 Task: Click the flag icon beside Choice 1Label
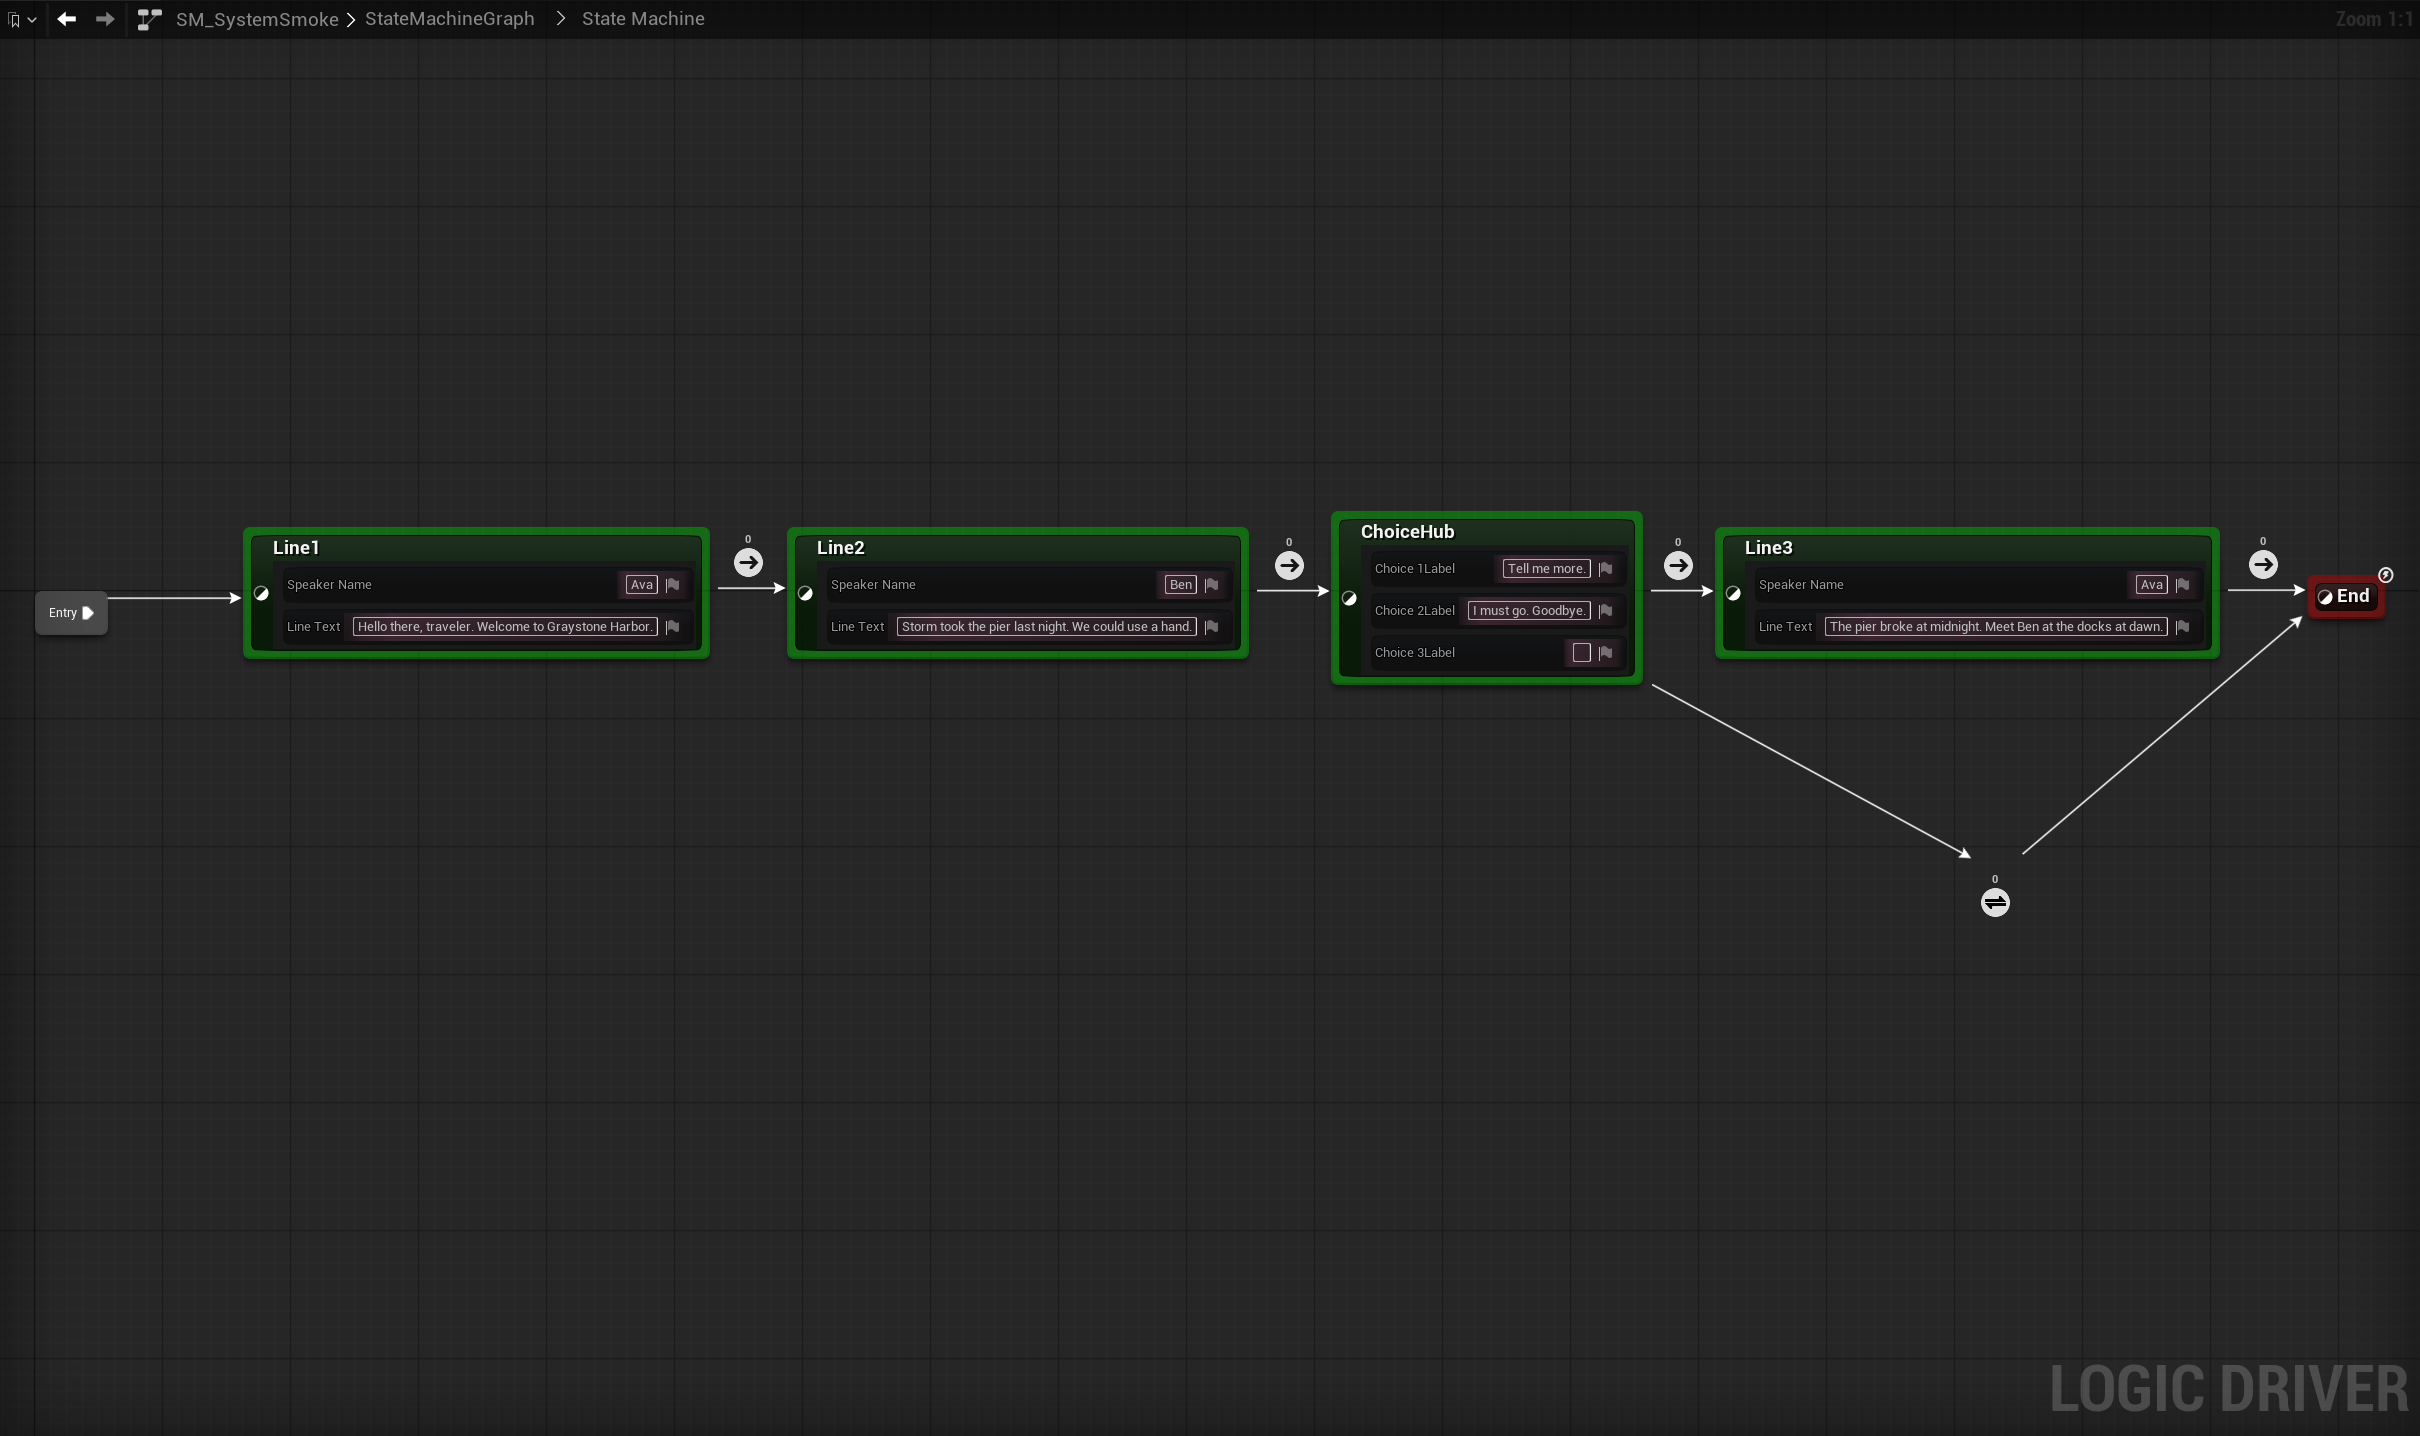tap(1606, 569)
